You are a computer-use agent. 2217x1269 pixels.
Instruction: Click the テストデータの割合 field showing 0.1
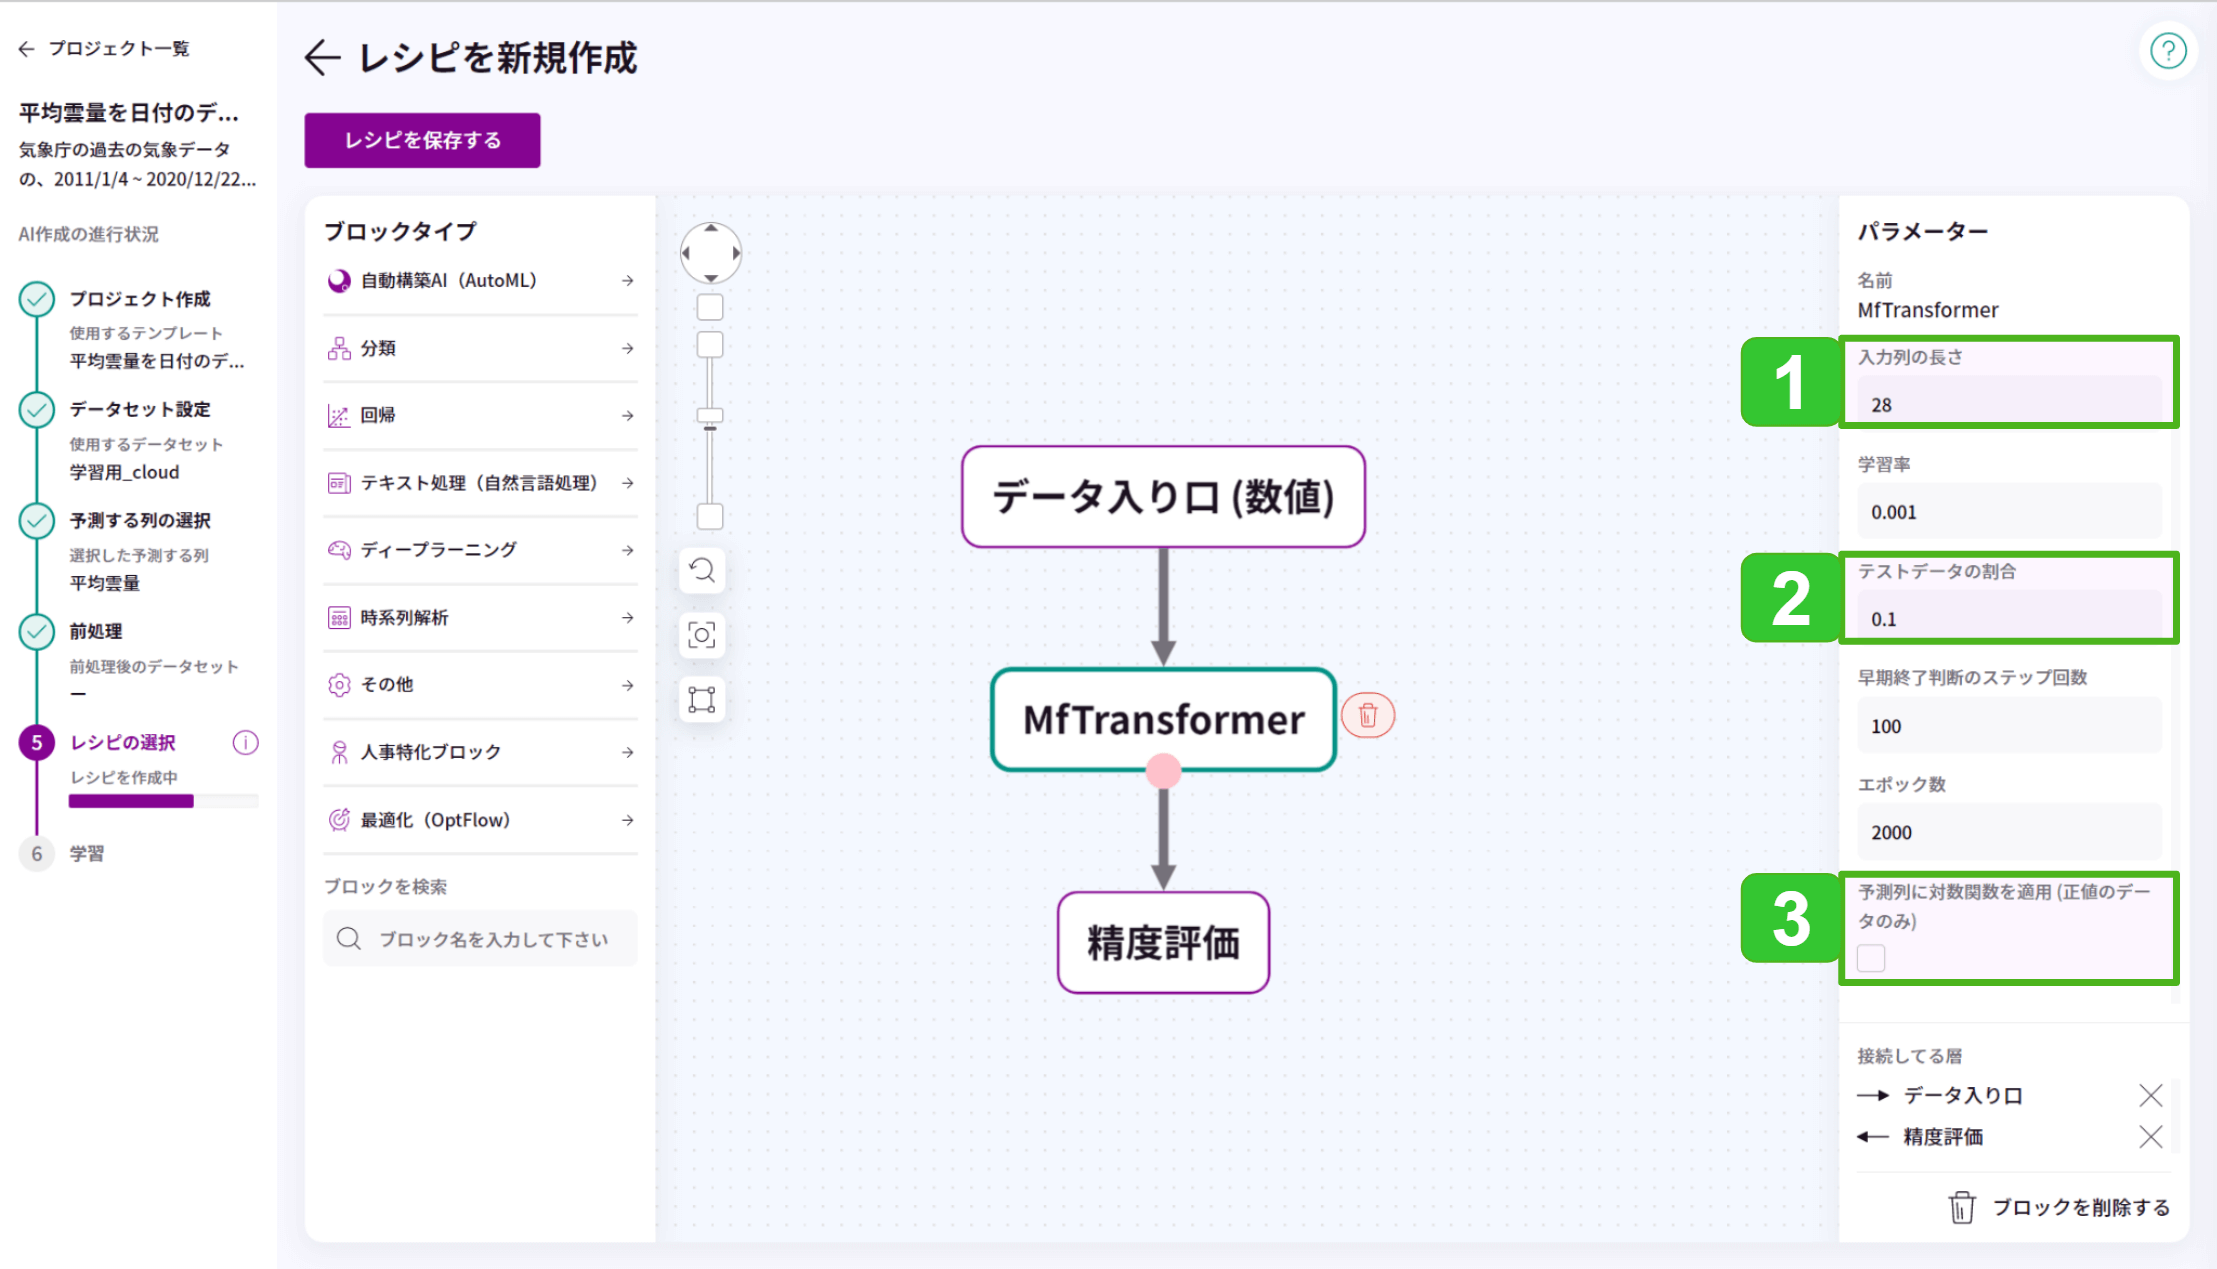point(2009,618)
